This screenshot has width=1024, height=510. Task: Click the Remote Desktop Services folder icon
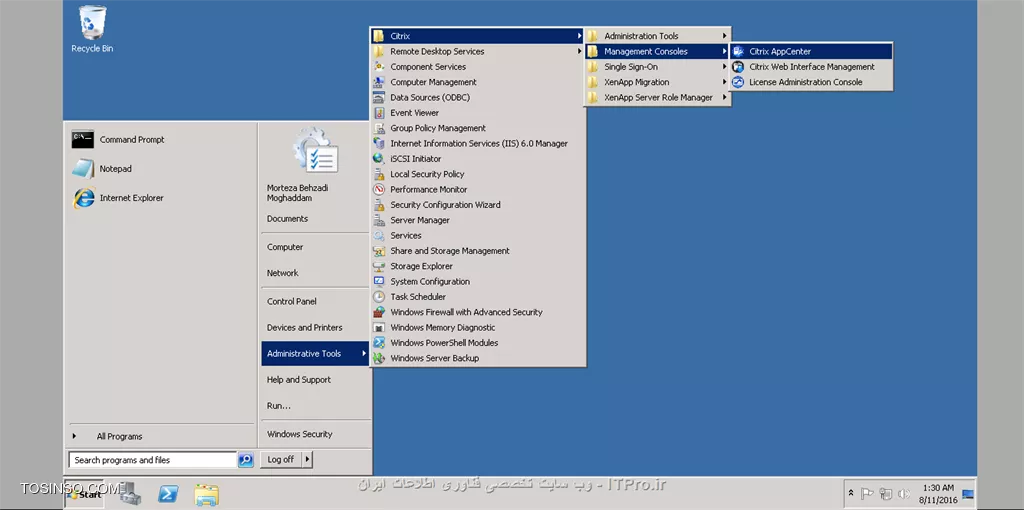tap(379, 52)
